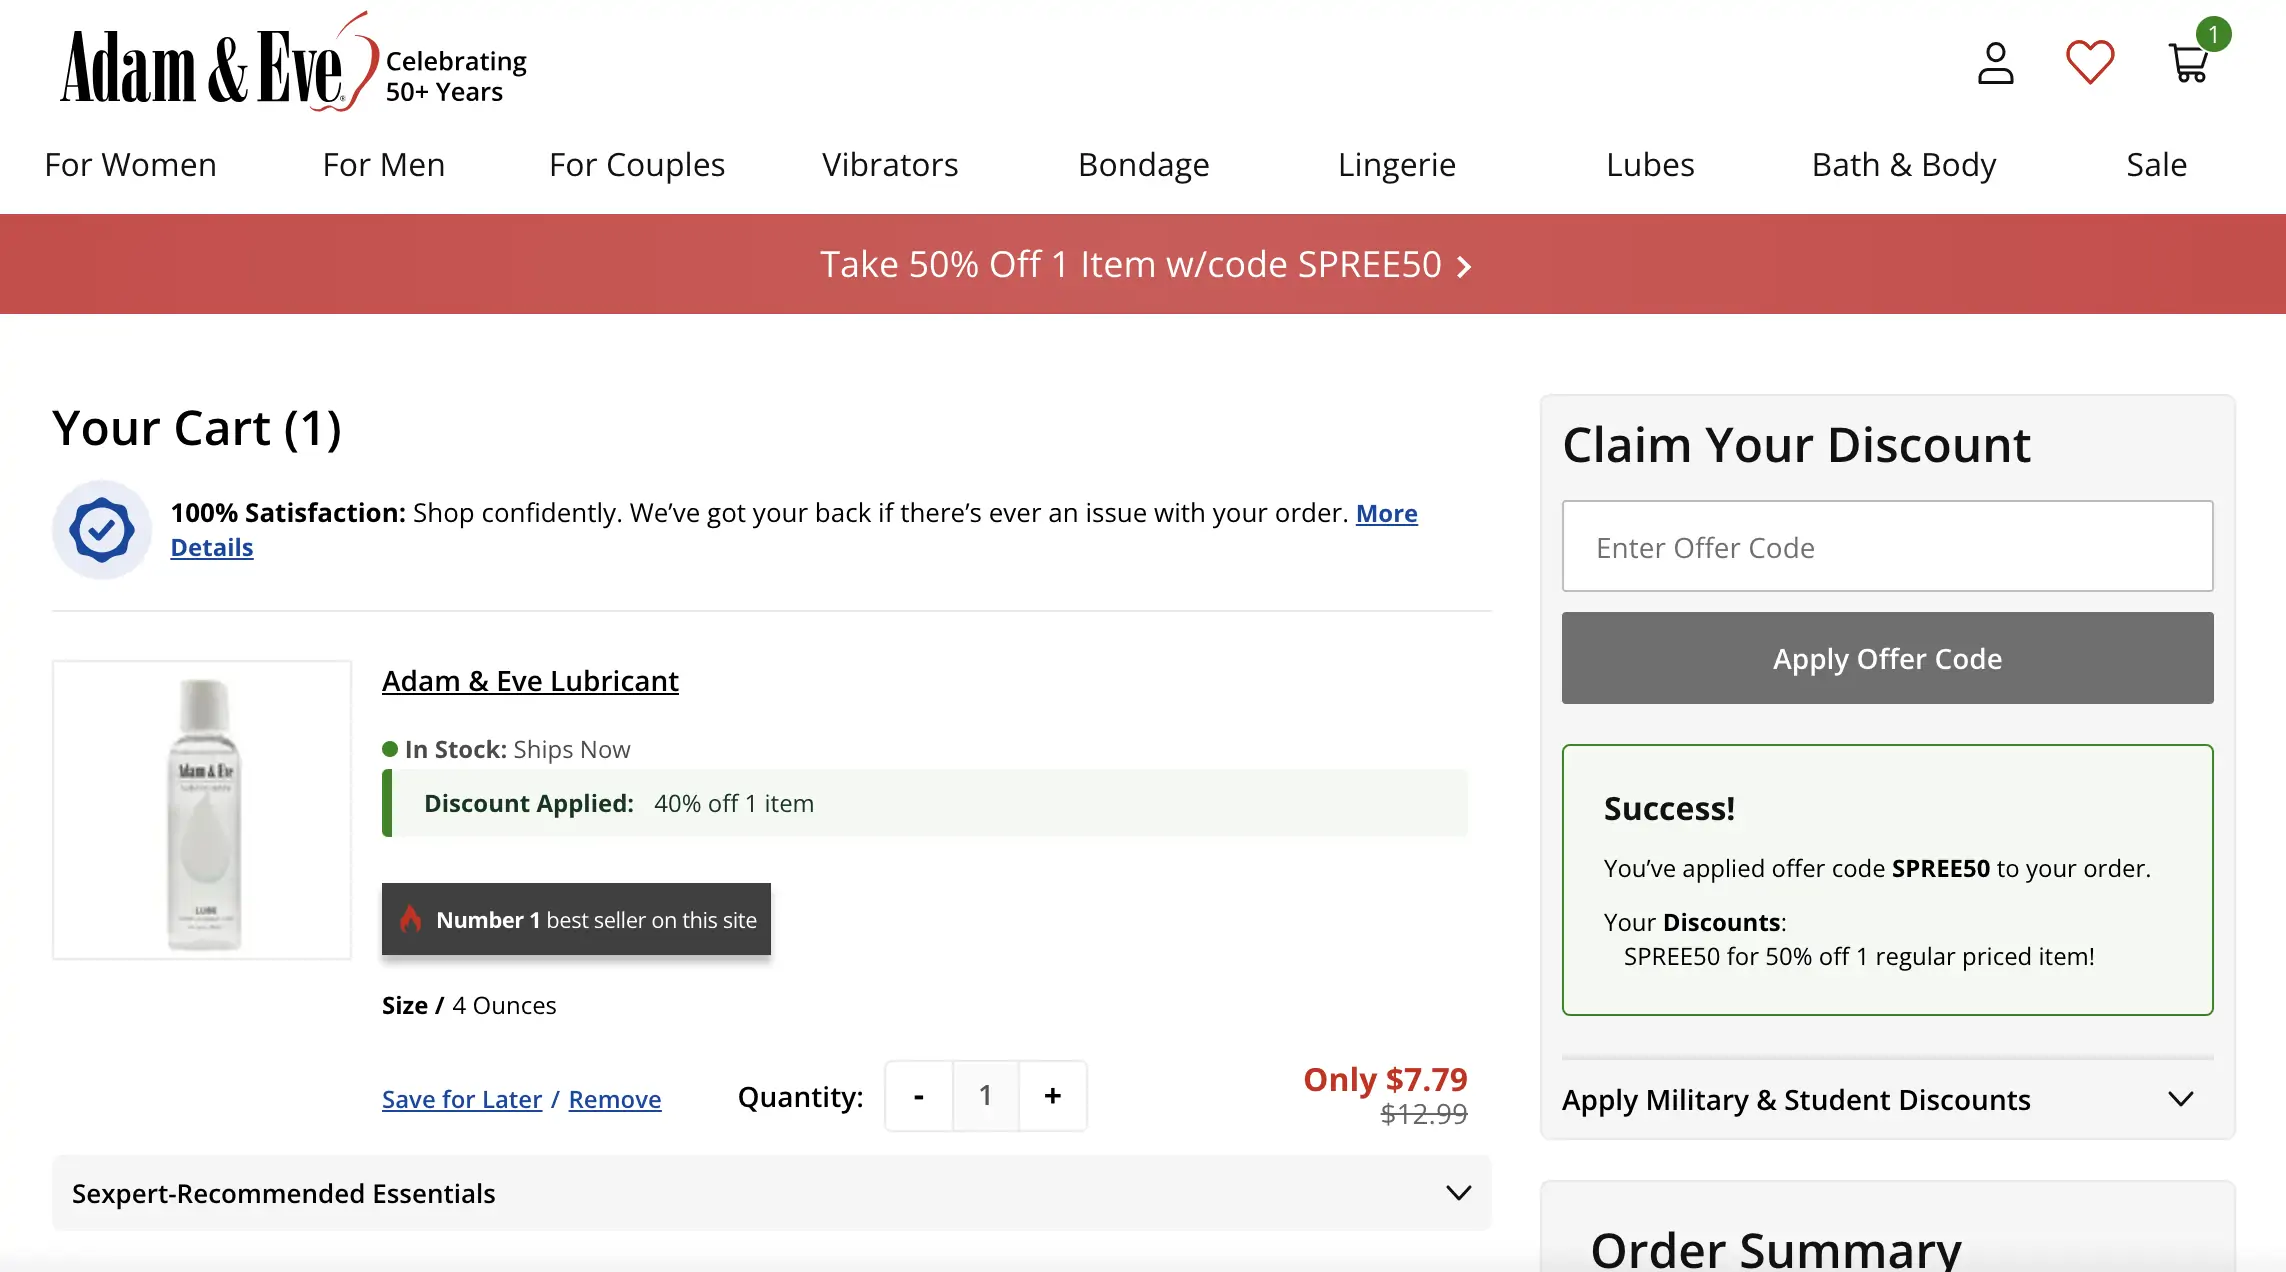Click Save for Later link
2286x1272 pixels.
462,1099
